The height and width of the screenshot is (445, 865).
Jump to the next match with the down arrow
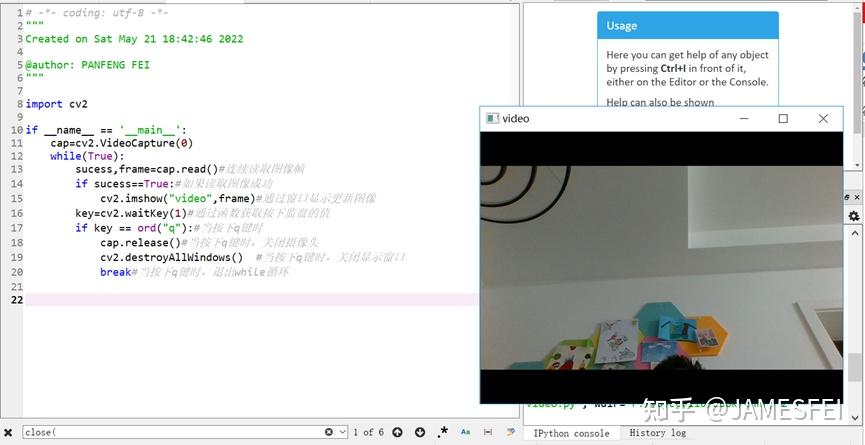[x=420, y=432]
